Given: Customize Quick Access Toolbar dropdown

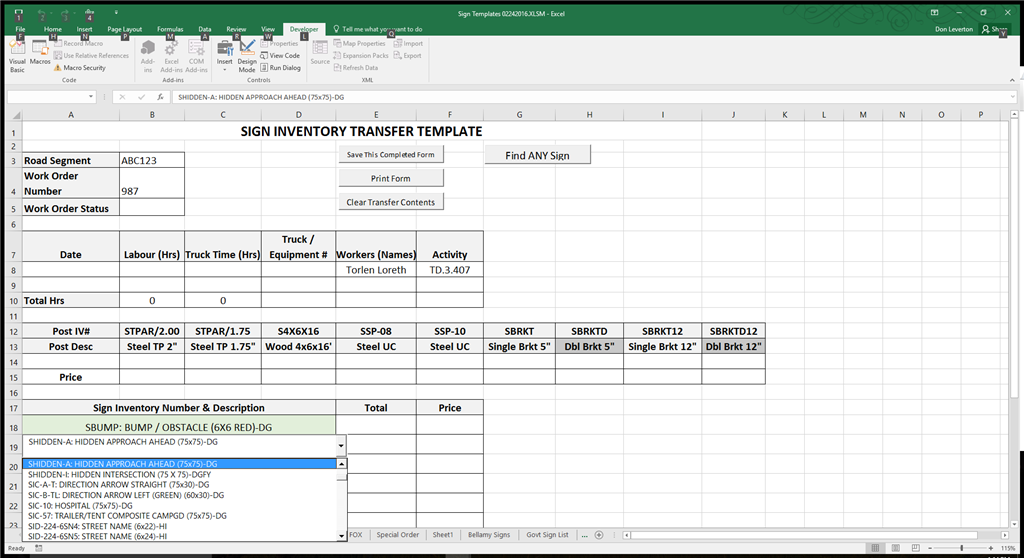Looking at the screenshot, I should click(x=116, y=12).
